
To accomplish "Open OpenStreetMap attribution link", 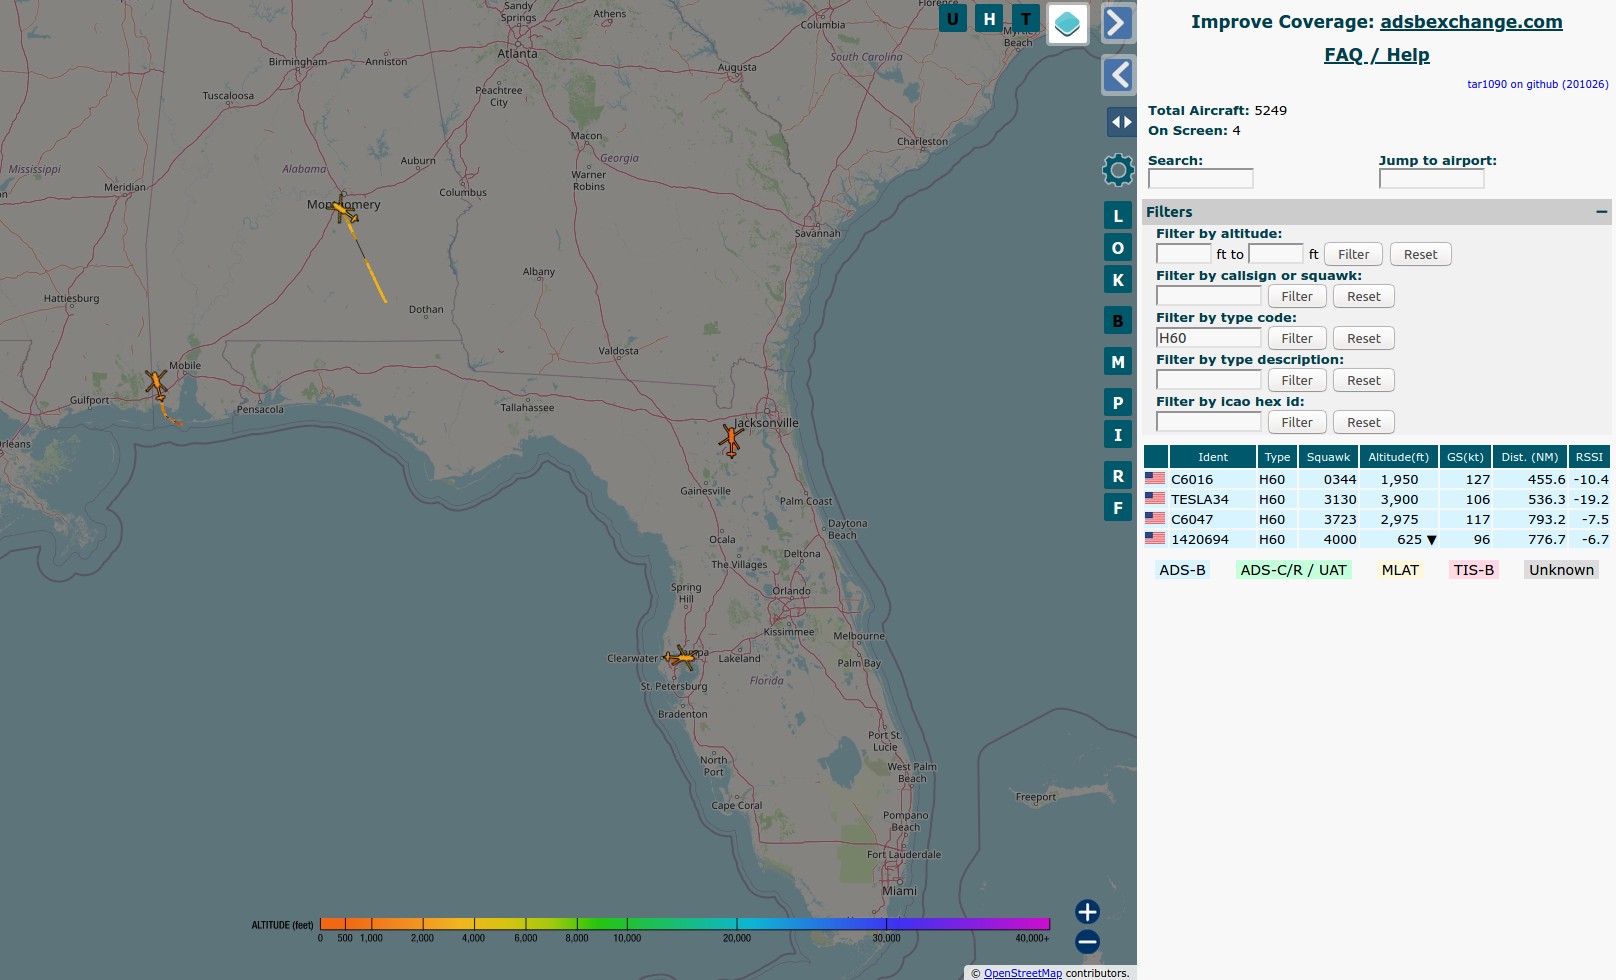I will (x=1022, y=973).
